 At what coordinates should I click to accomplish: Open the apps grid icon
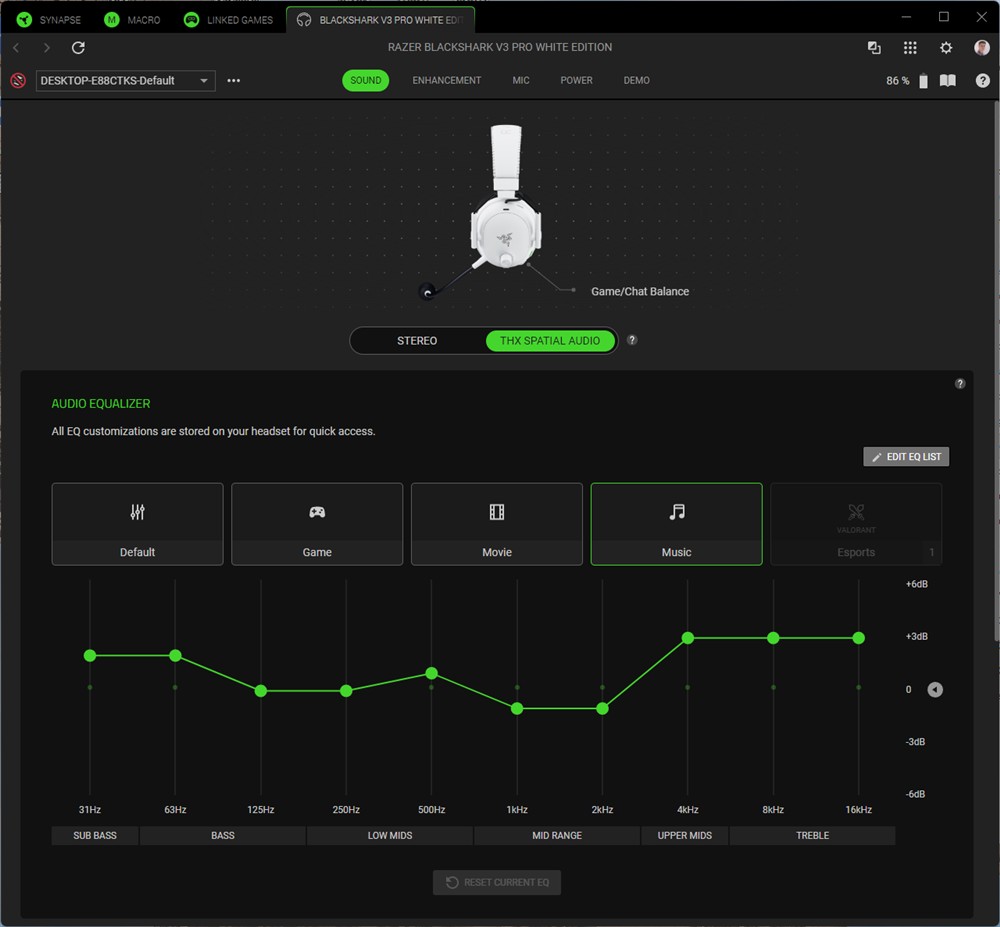click(x=910, y=48)
